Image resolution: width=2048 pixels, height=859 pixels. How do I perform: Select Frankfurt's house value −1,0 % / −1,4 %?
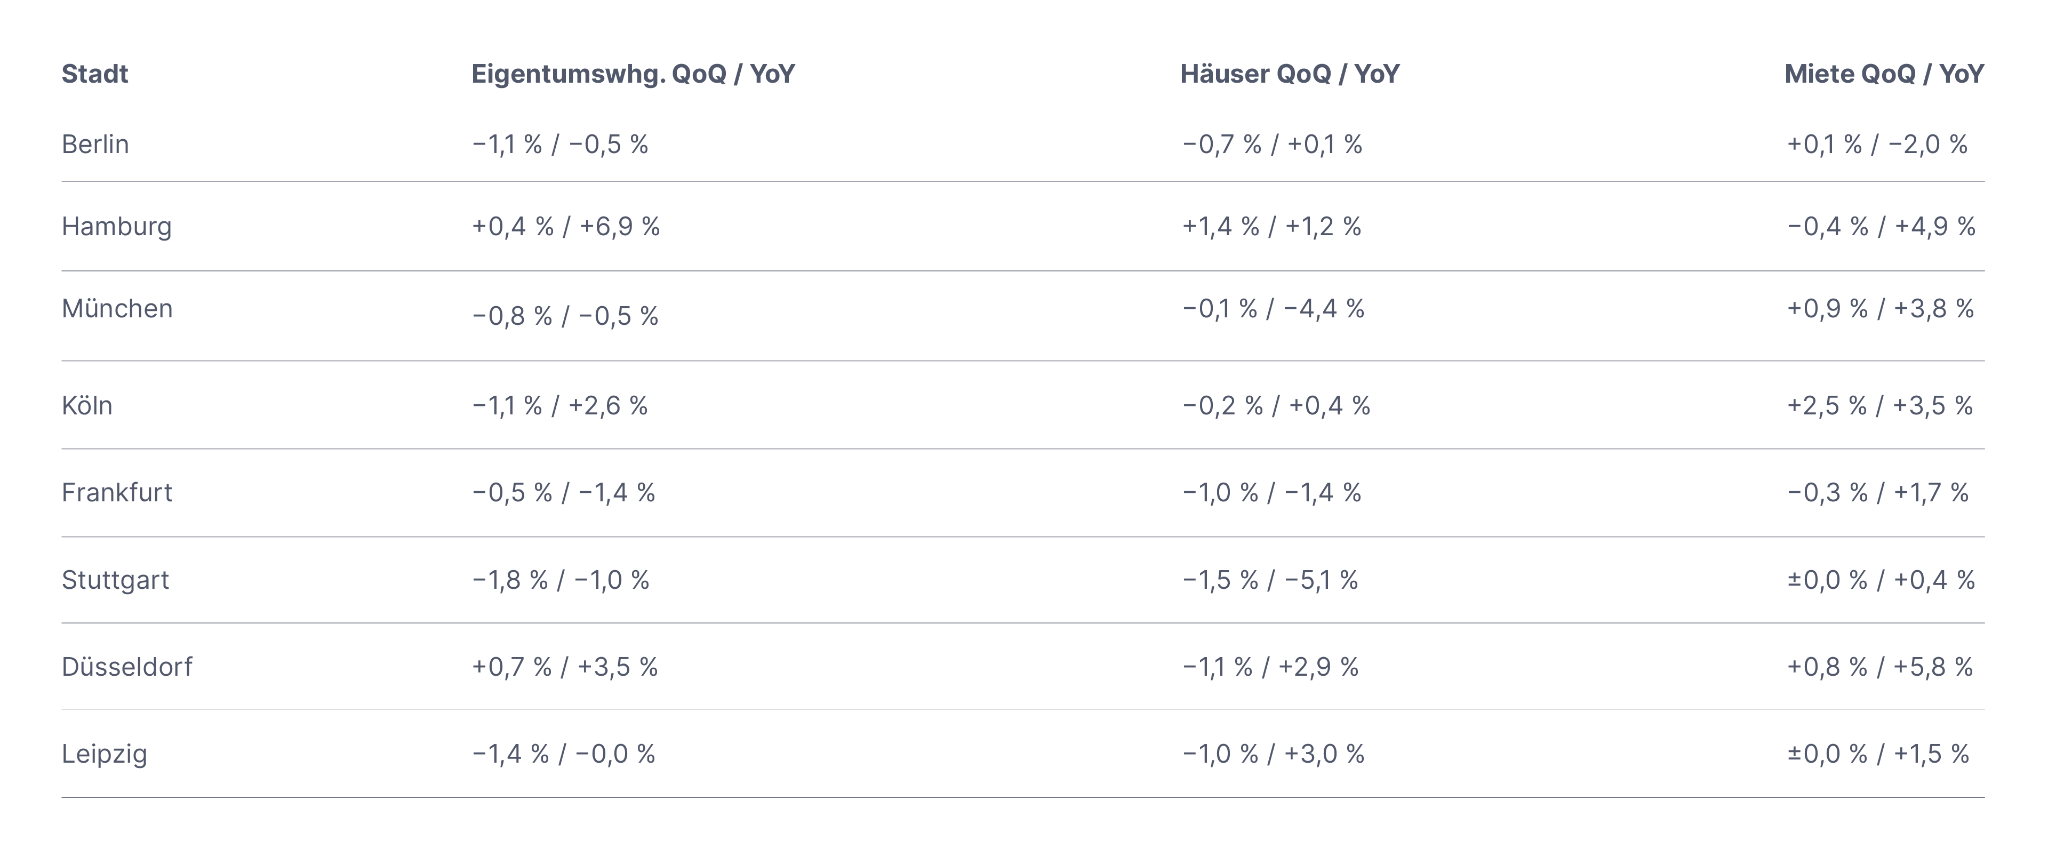pyautogui.click(x=1272, y=492)
